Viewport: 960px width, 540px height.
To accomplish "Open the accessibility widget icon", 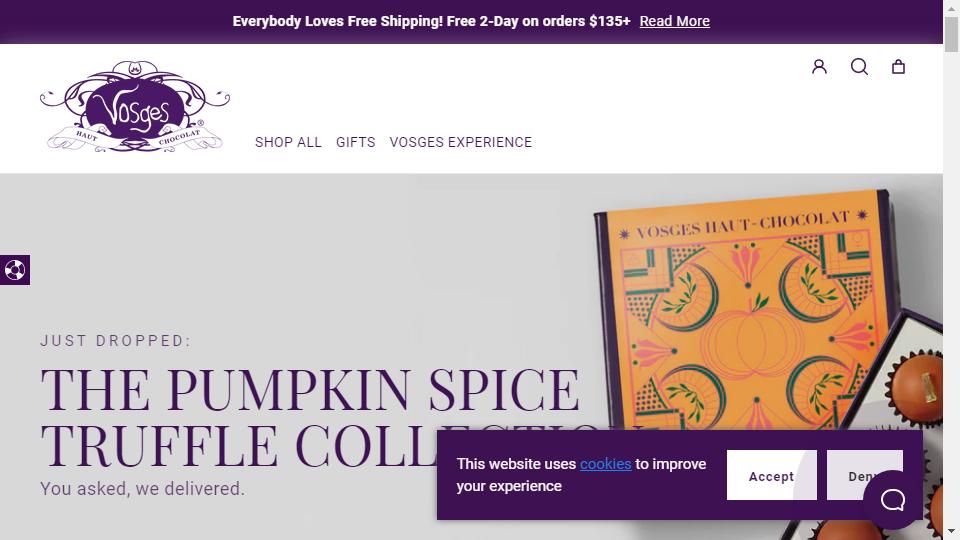I will (15, 270).
